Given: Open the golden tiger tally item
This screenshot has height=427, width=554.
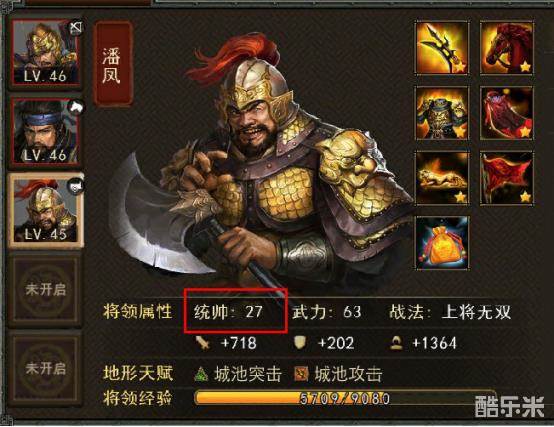Looking at the screenshot, I should click(442, 178).
